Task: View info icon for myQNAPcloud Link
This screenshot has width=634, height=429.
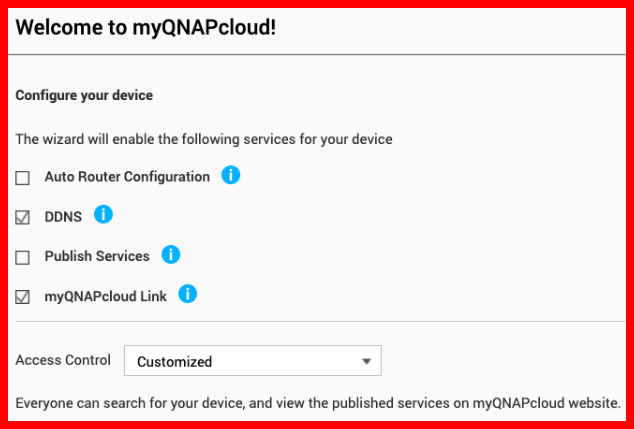Action: (x=188, y=294)
